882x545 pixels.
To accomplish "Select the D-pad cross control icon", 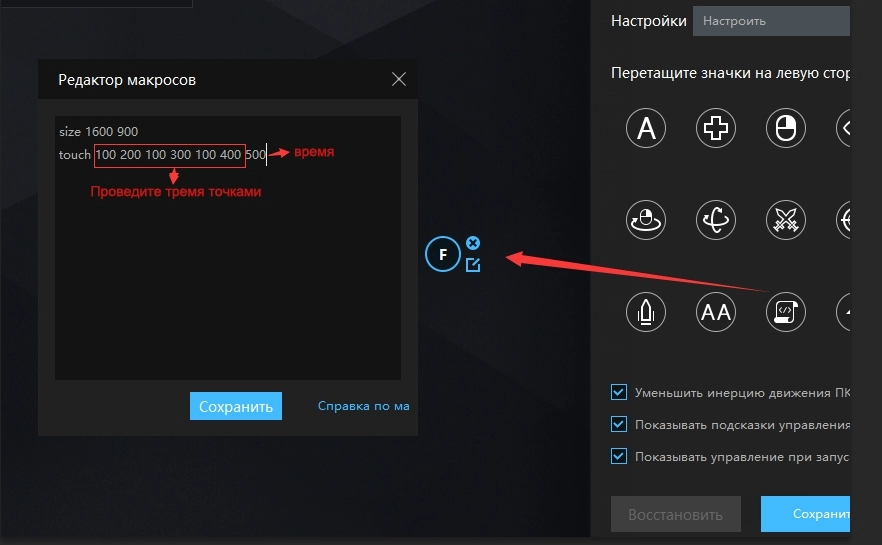I will click(x=716, y=127).
